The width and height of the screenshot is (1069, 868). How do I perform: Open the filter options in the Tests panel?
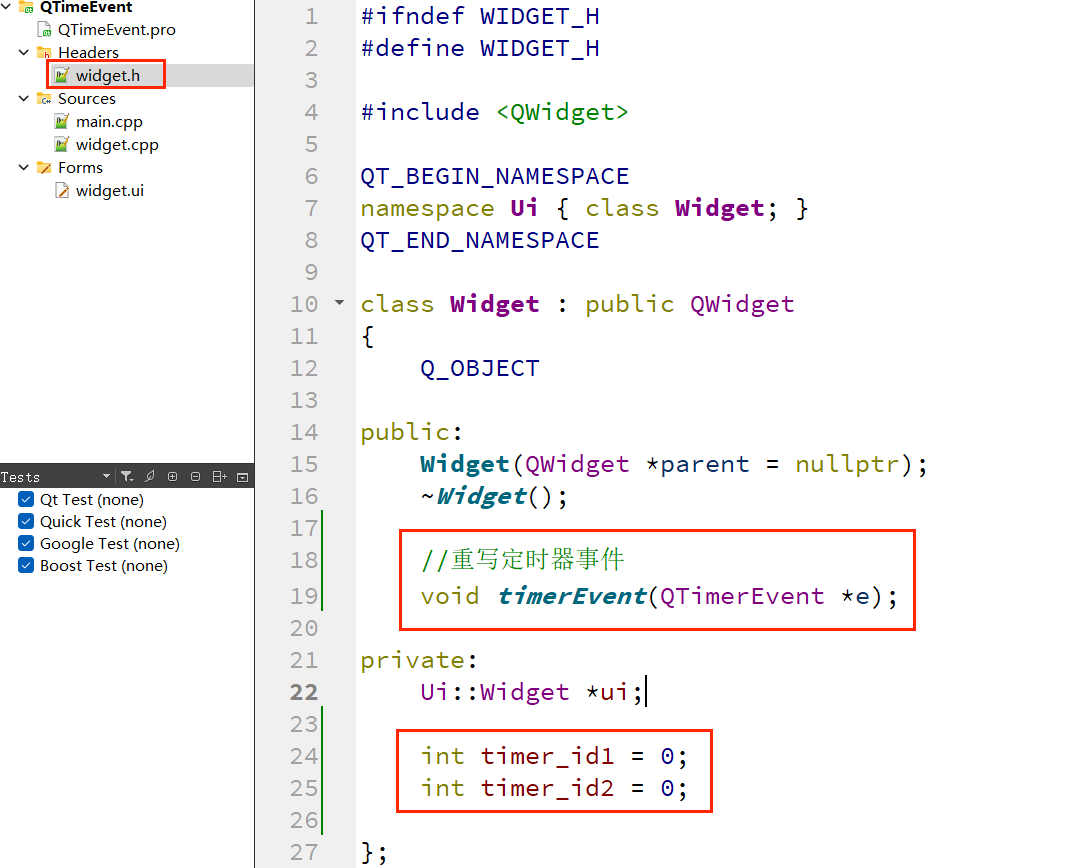click(x=127, y=477)
